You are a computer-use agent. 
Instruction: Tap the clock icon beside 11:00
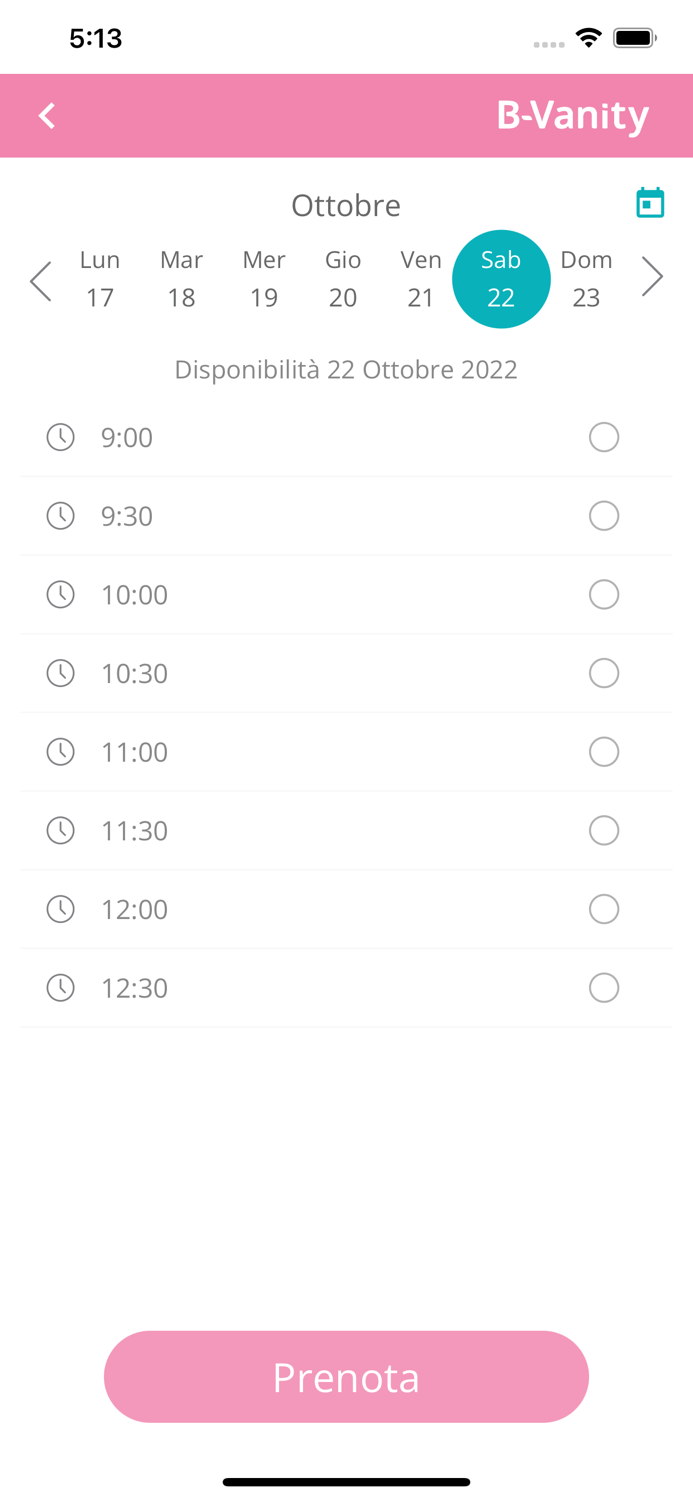tap(61, 752)
